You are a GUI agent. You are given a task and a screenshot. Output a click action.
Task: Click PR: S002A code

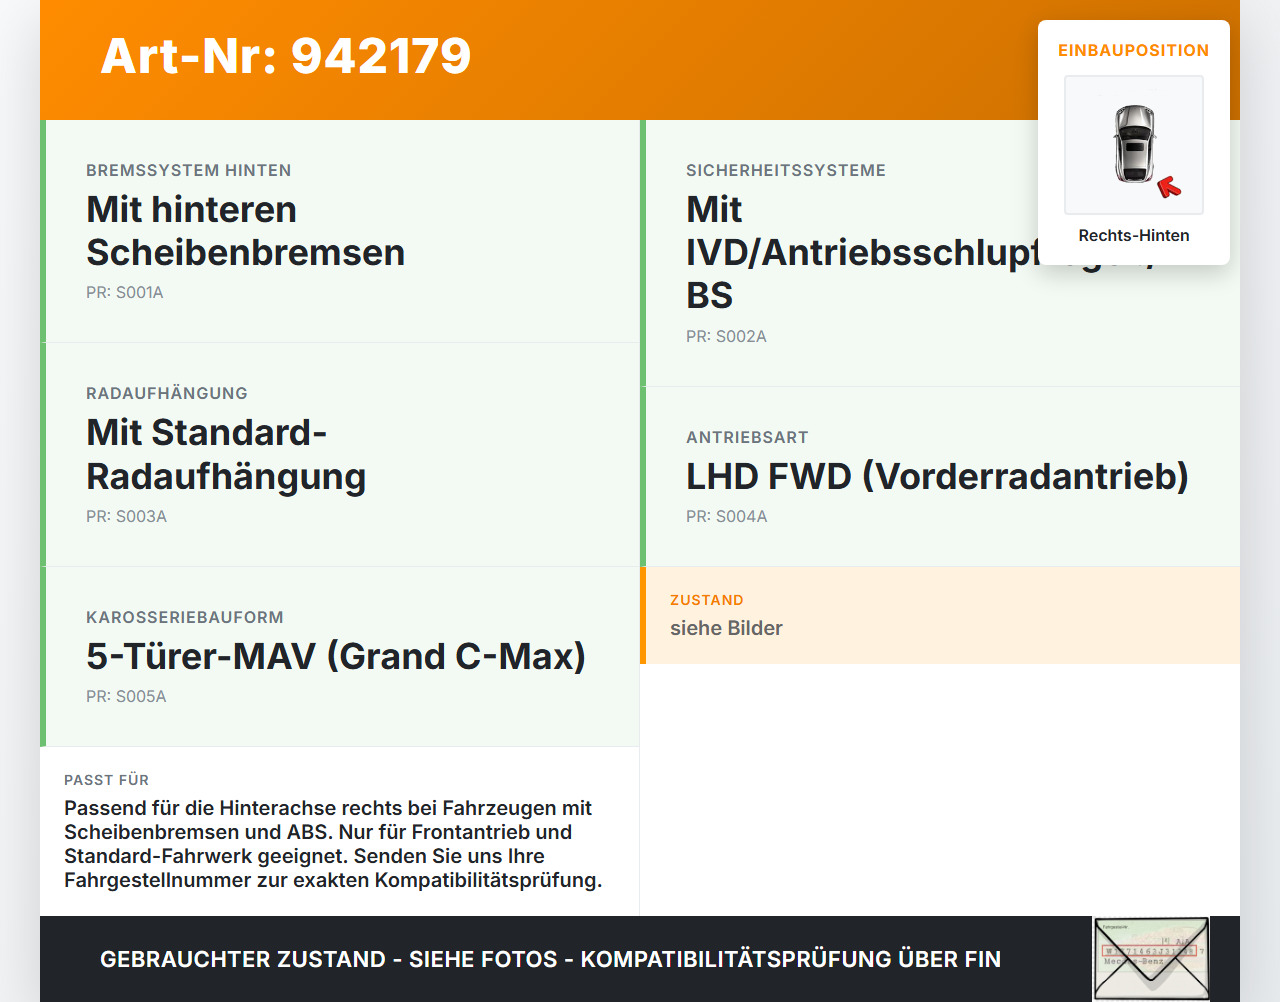coord(726,337)
